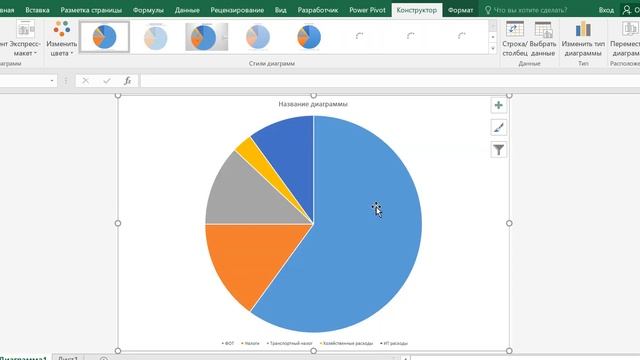Click the left middle chart resize handle

[118, 223]
